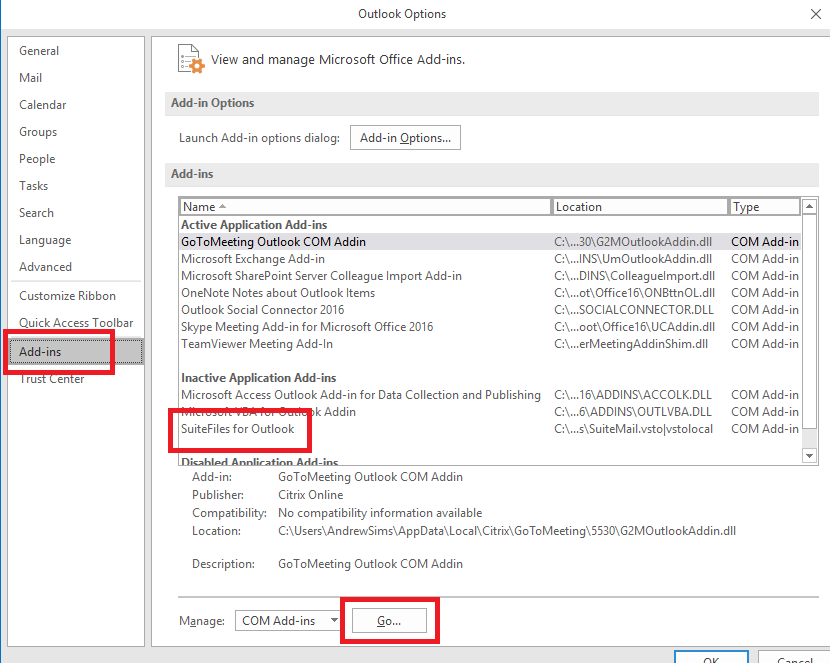Screen dimensions: 830x663
Task: Click the Location column header
Action: pos(640,206)
